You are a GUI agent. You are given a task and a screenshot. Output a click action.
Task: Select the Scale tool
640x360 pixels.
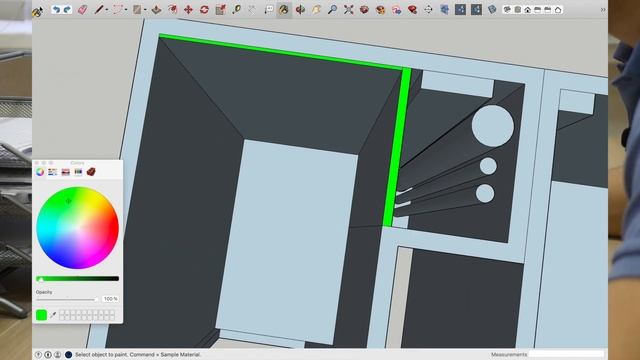(x=220, y=9)
